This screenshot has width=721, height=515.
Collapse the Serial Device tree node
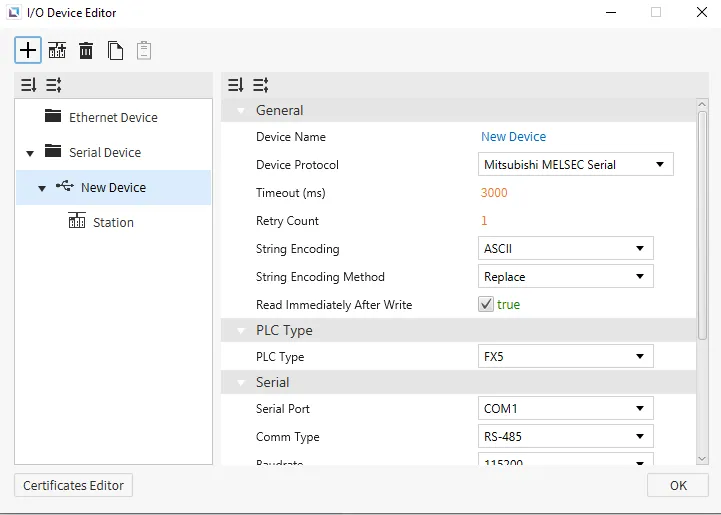pyautogui.click(x=30, y=153)
